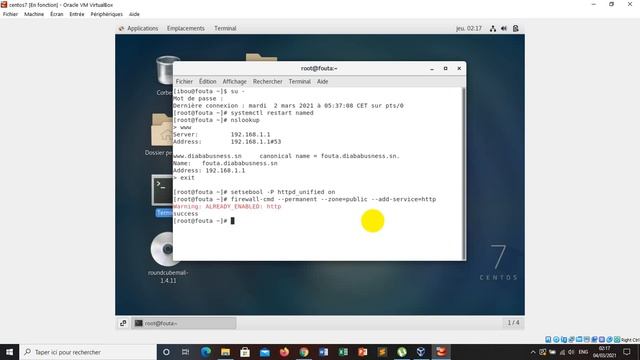
Task: Open the Affichage menu in the terminal
Action: tap(234, 82)
